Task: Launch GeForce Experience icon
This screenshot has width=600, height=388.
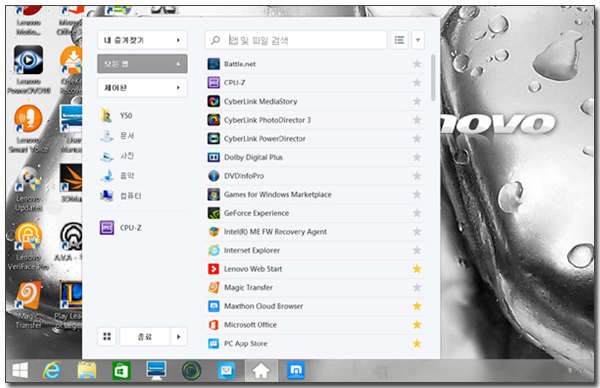Action: point(214,213)
